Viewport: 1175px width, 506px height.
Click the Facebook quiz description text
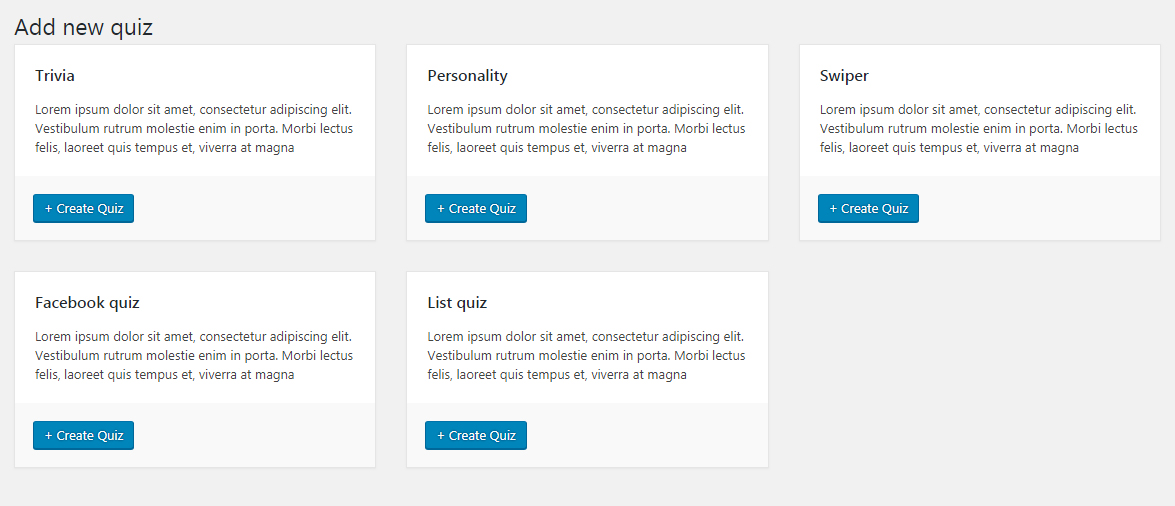pyautogui.click(x=194, y=355)
